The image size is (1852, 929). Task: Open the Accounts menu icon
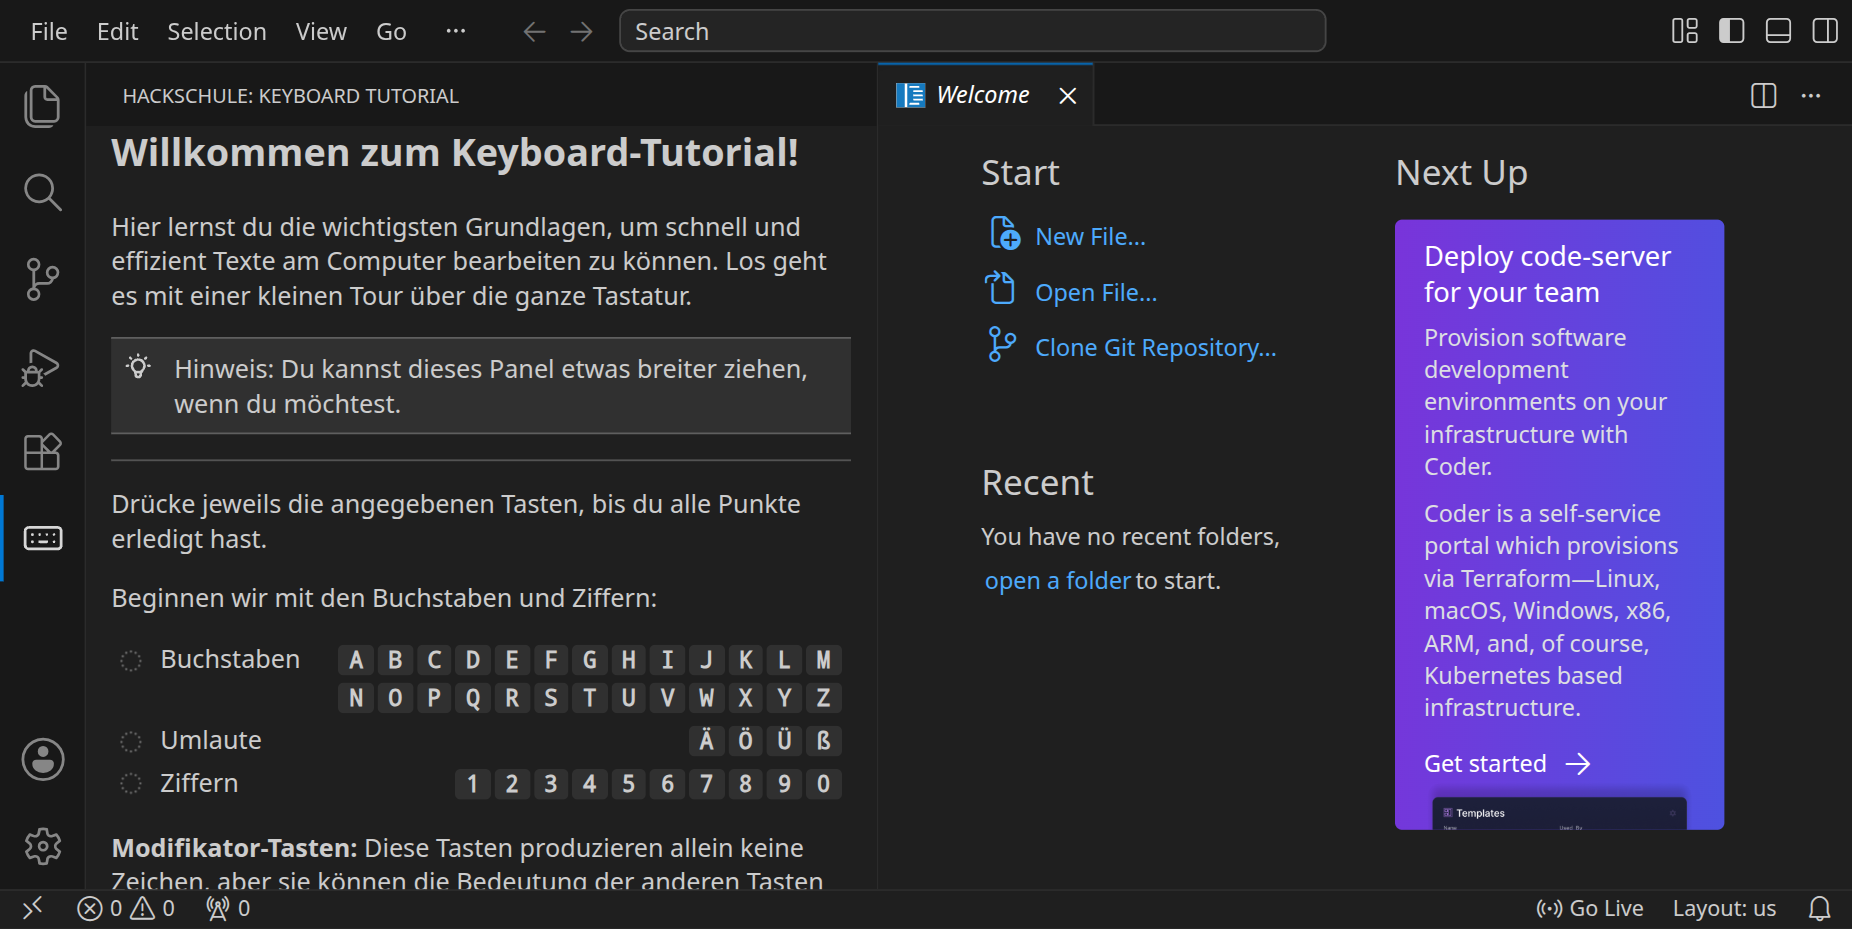click(x=43, y=760)
